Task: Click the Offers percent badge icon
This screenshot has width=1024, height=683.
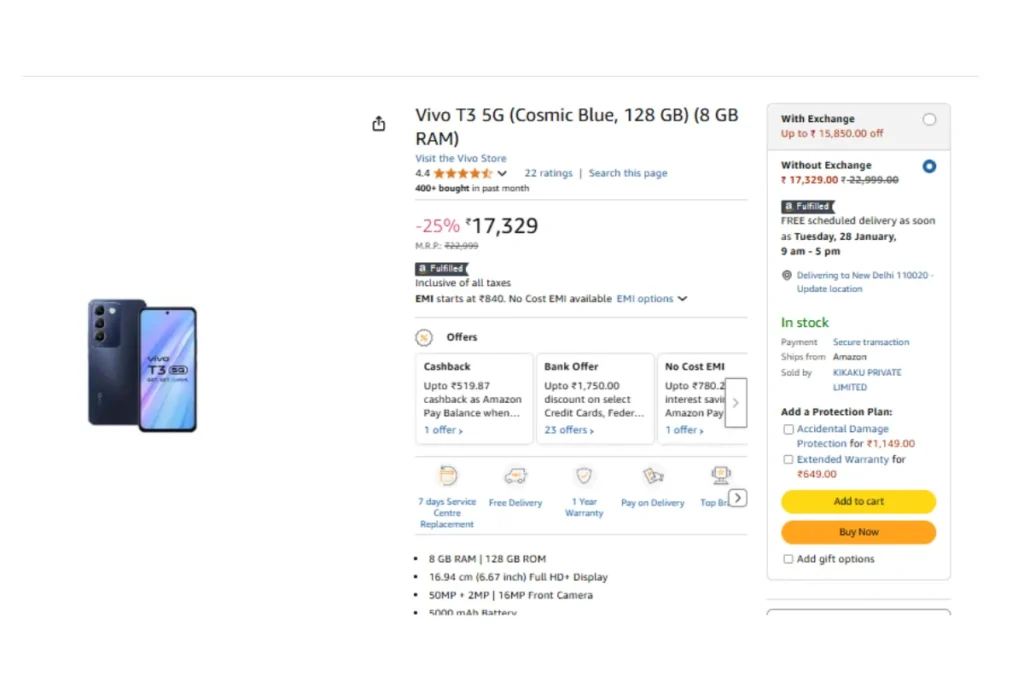Action: (424, 338)
